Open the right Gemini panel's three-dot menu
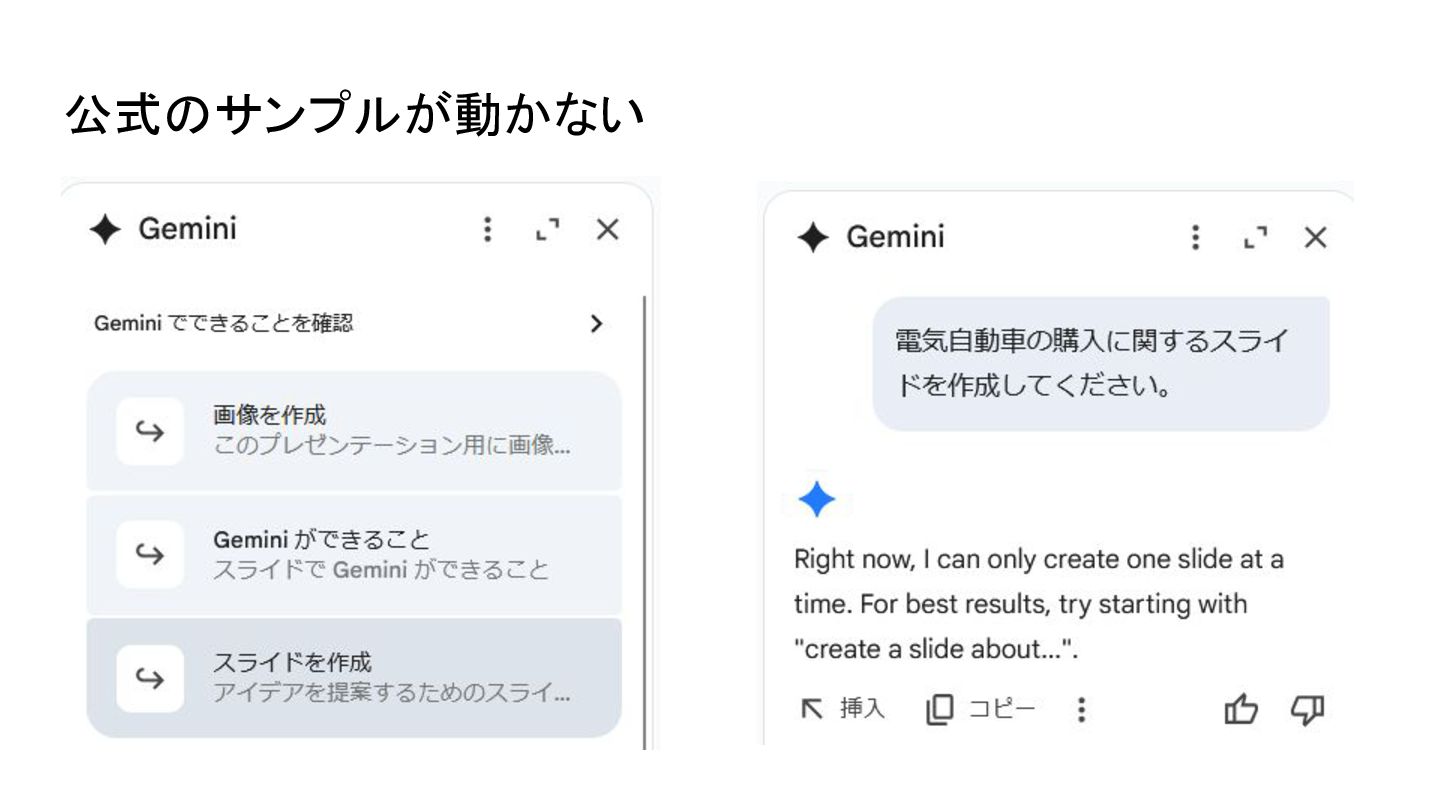This screenshot has width=1440, height=810. (1195, 237)
